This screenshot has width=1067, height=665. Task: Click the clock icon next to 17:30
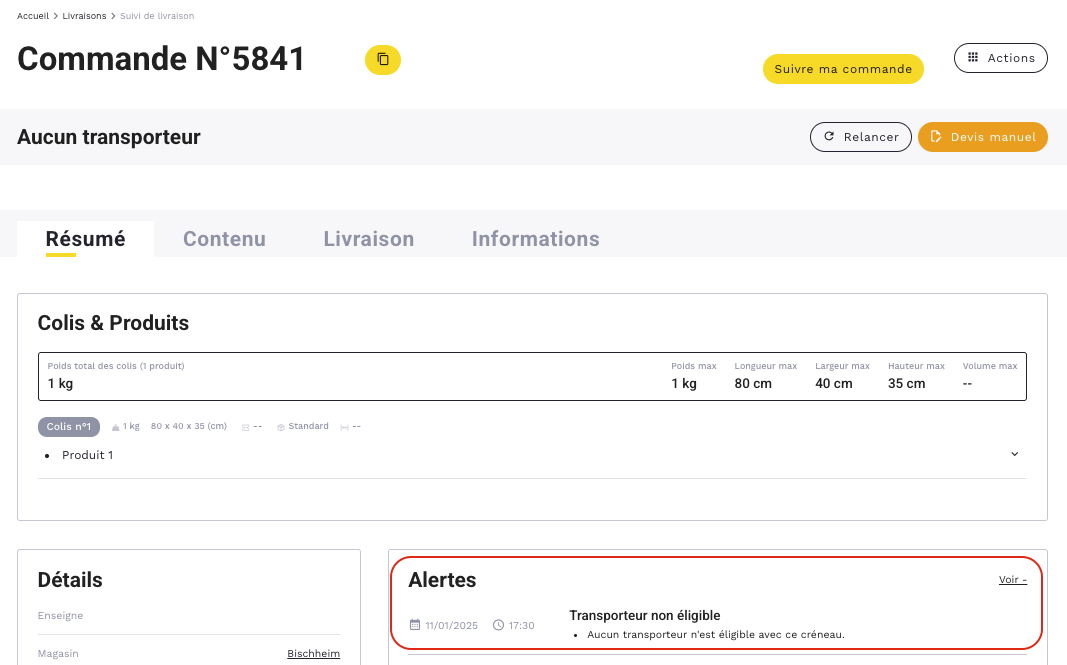click(x=498, y=625)
